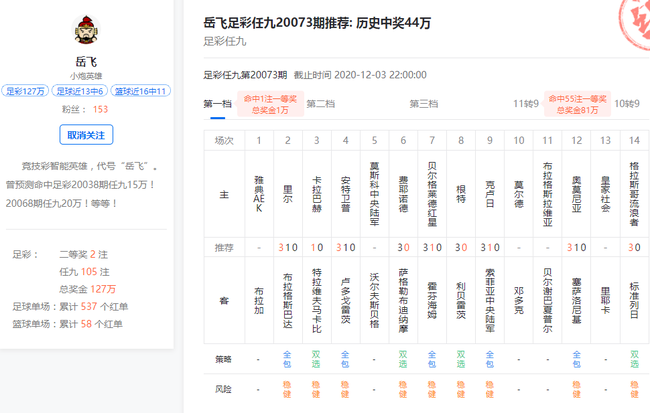Viewport: 650px width, 413px height.
Task: Click the 稳健 risk label under match 7
Action: coord(432,389)
